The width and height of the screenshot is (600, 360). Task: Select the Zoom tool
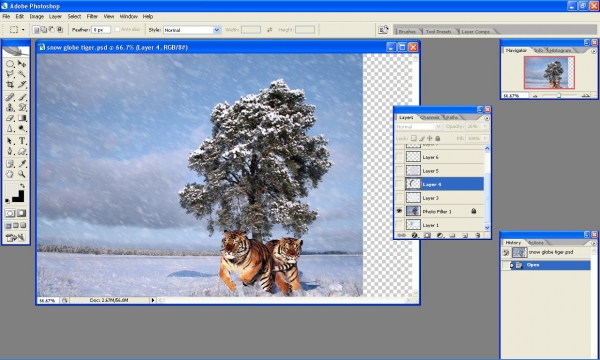point(22,174)
